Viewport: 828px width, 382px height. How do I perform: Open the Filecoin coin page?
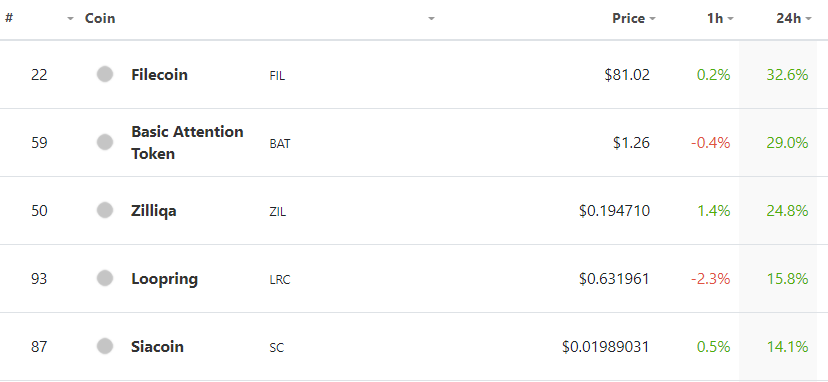[159, 74]
